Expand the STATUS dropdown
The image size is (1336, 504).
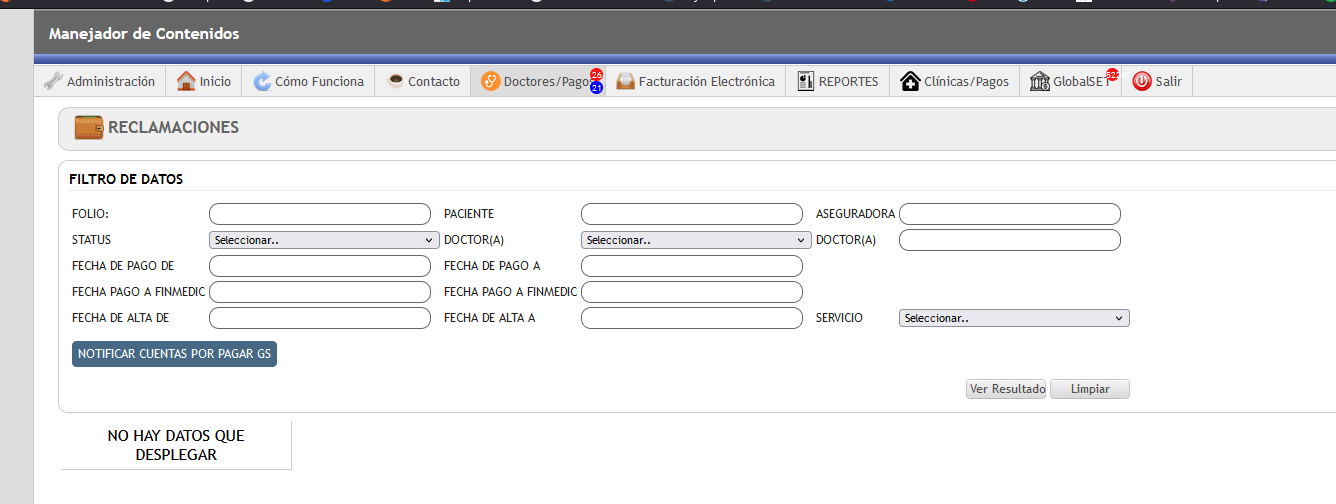(x=324, y=240)
